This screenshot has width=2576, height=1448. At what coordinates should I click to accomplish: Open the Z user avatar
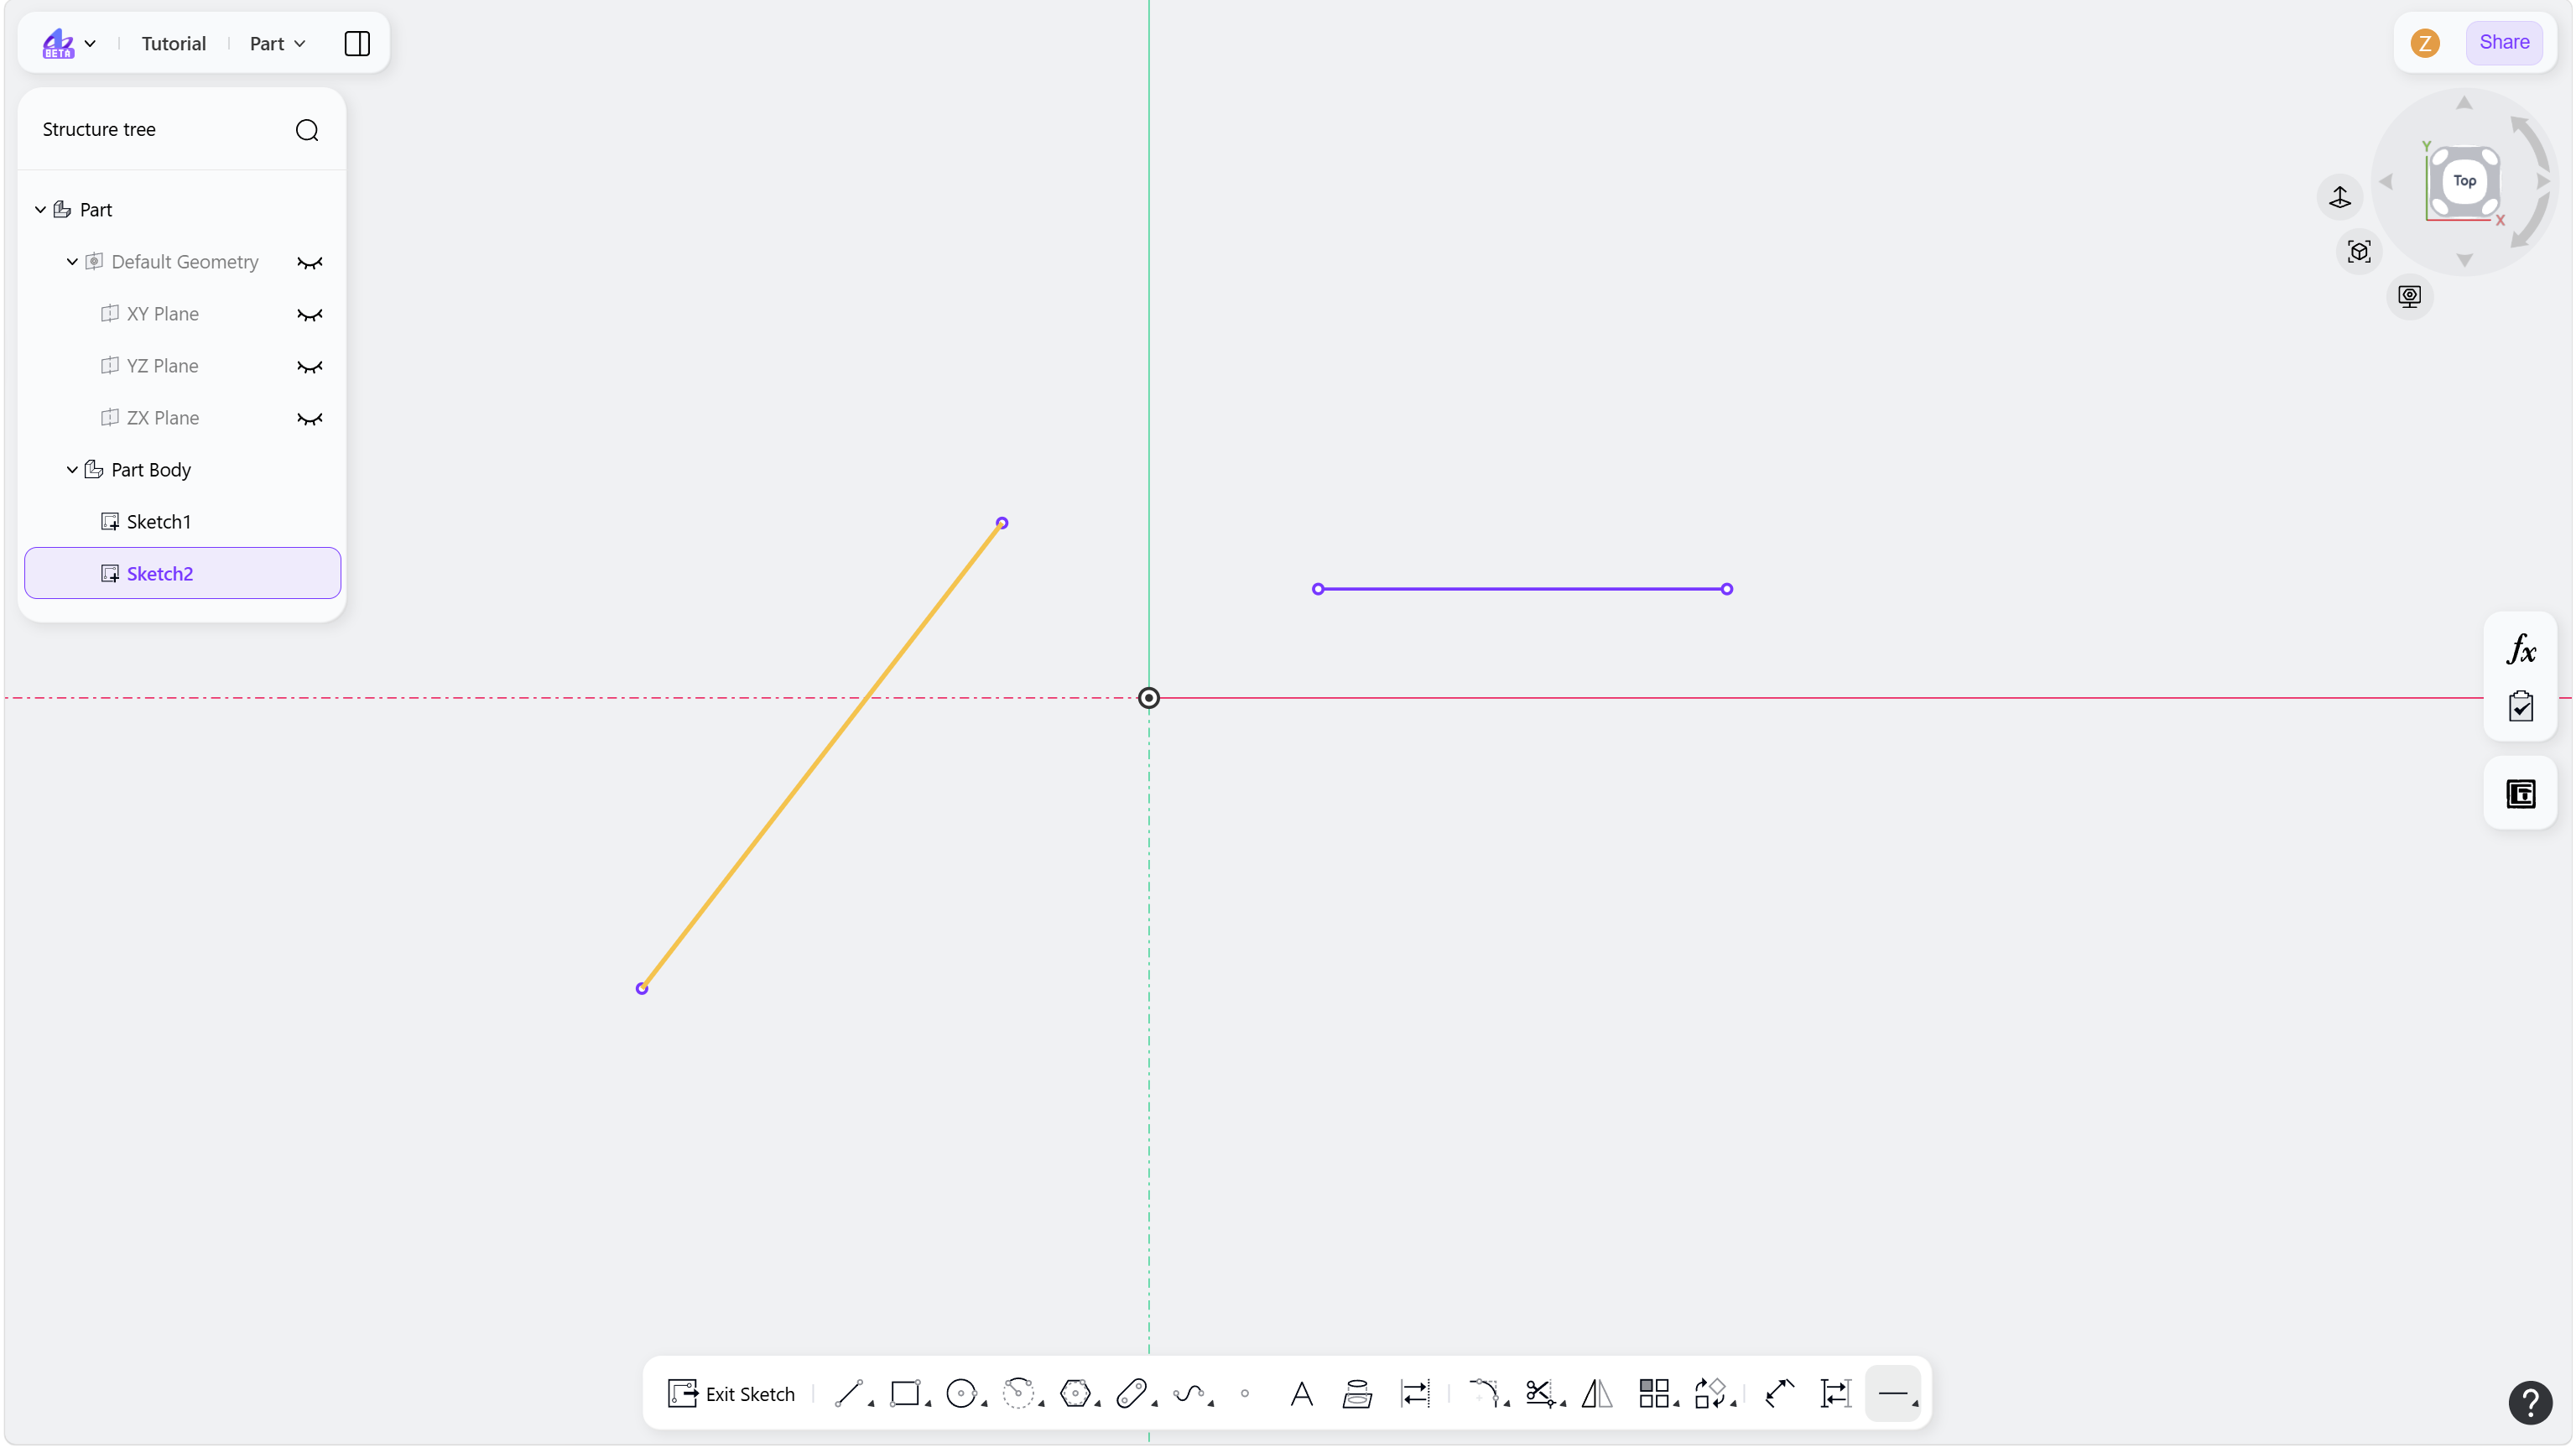point(2424,43)
